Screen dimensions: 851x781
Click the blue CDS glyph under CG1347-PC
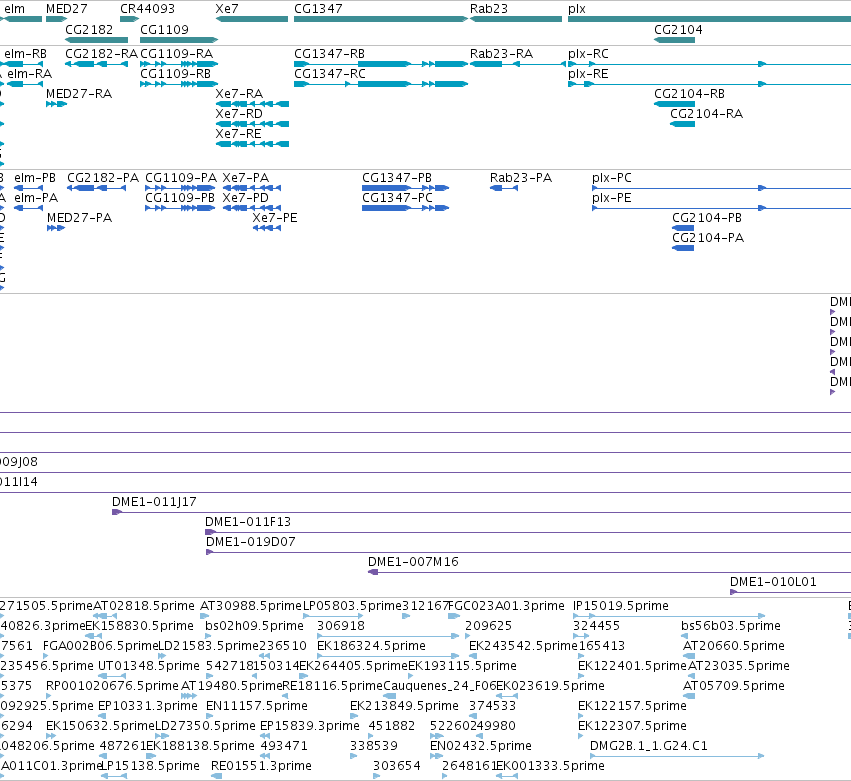tap(405, 208)
